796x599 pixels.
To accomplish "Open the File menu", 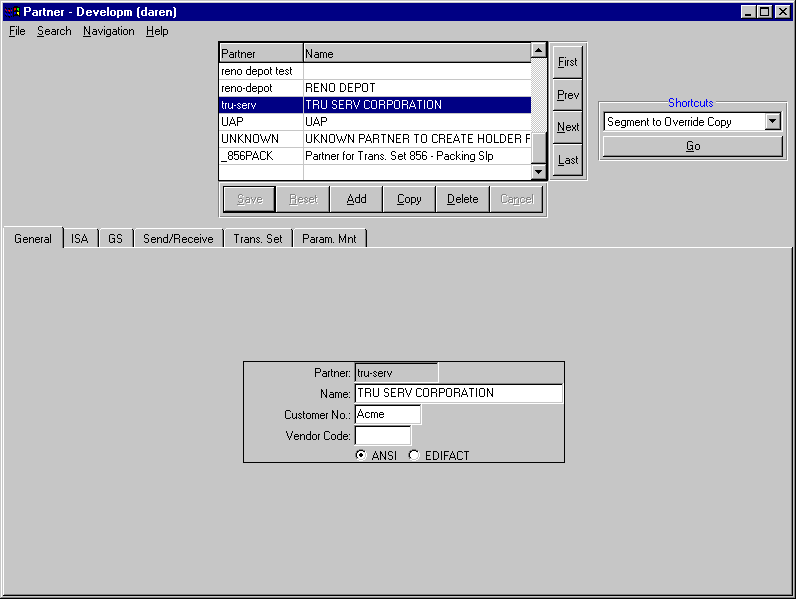I will [x=17, y=31].
